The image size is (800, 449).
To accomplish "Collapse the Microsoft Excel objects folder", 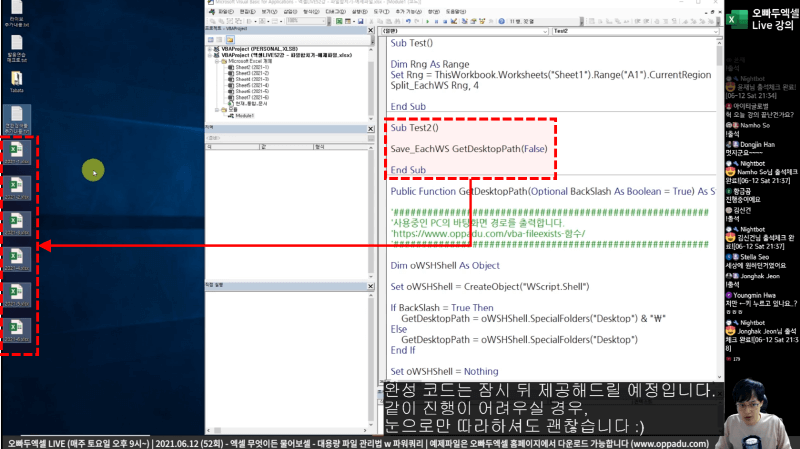I will (x=216, y=61).
